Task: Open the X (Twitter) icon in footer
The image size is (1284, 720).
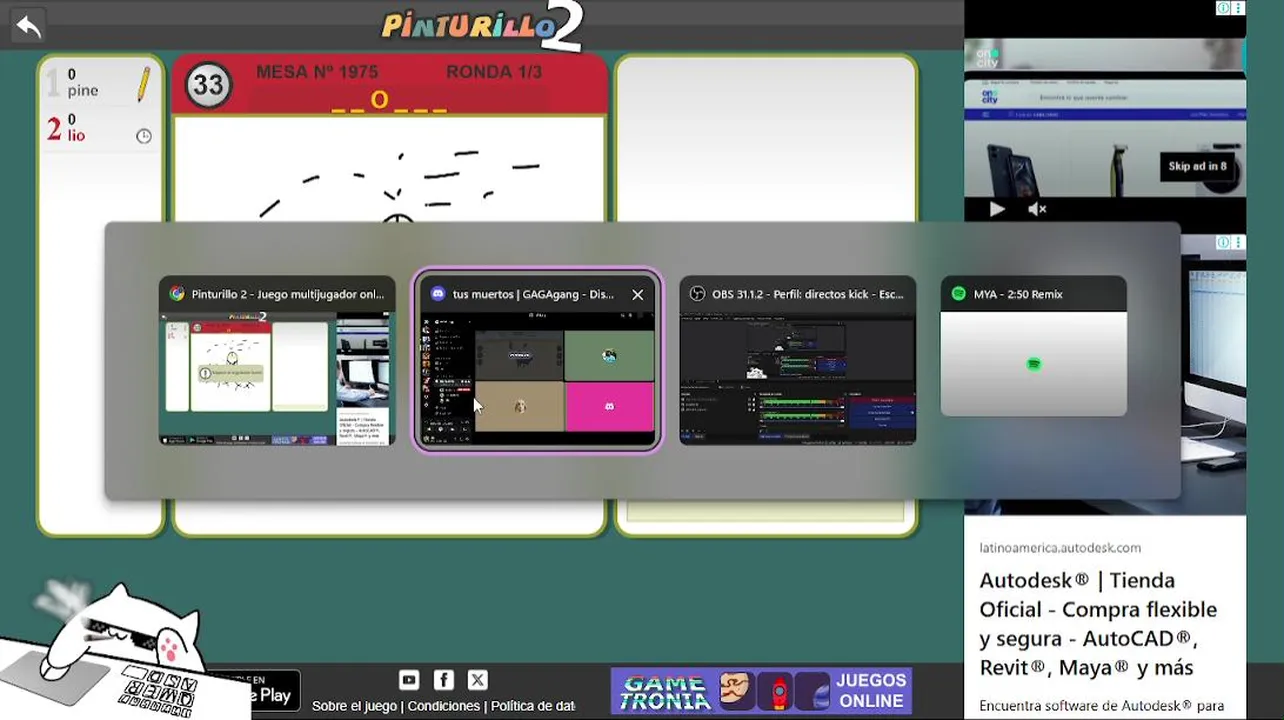Action: [x=478, y=680]
